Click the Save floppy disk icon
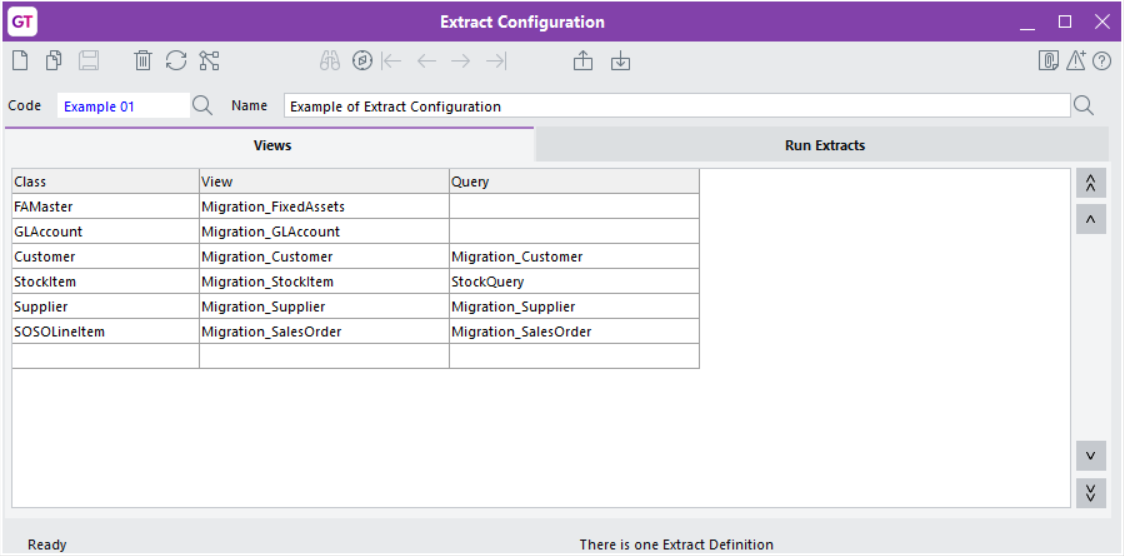Image resolution: width=1124 pixels, height=556 pixels. [88, 61]
